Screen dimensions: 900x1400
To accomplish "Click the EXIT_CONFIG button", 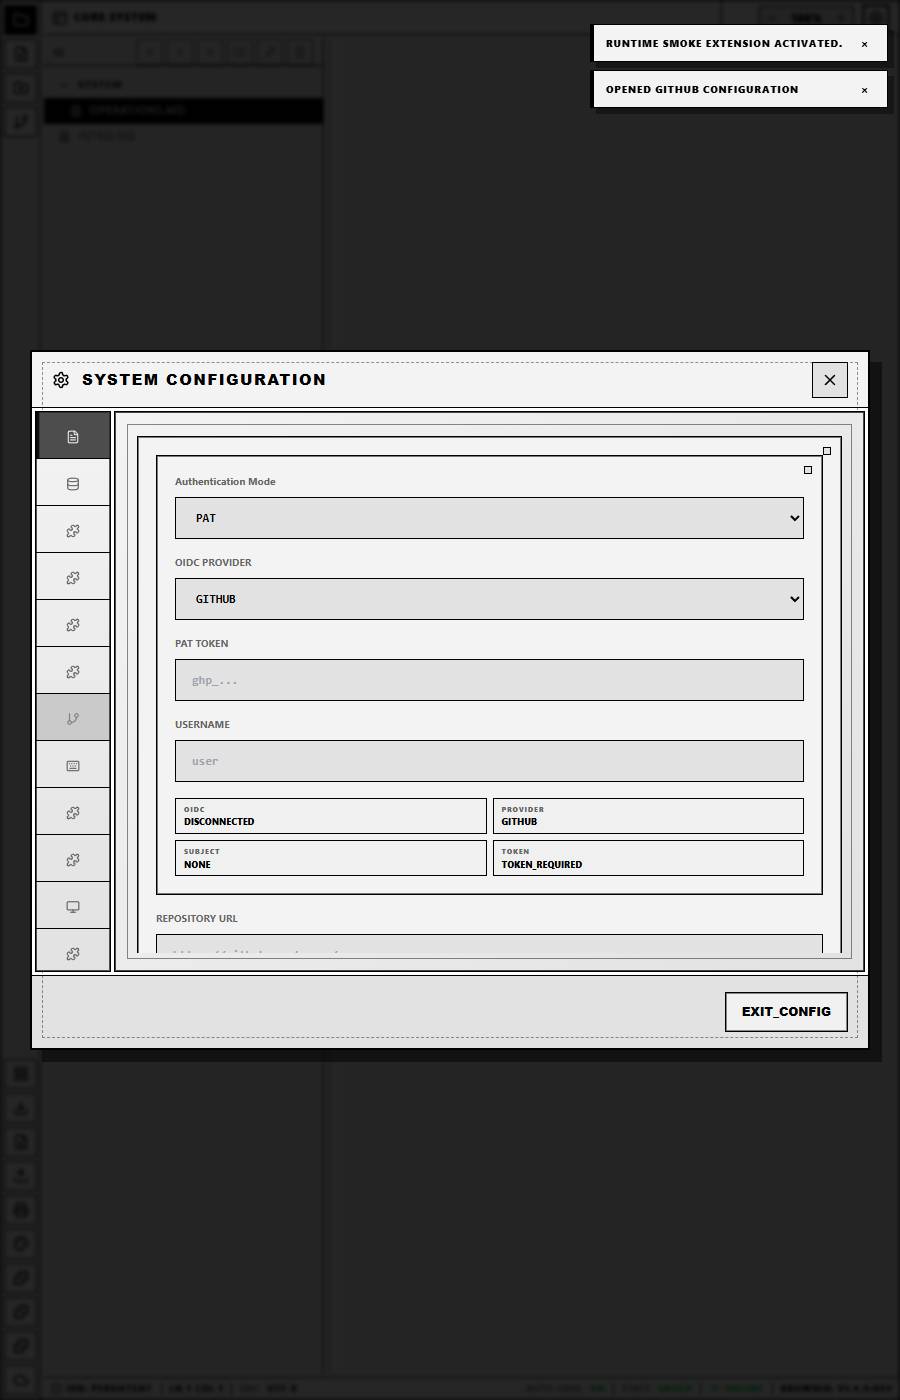I will point(786,1011).
